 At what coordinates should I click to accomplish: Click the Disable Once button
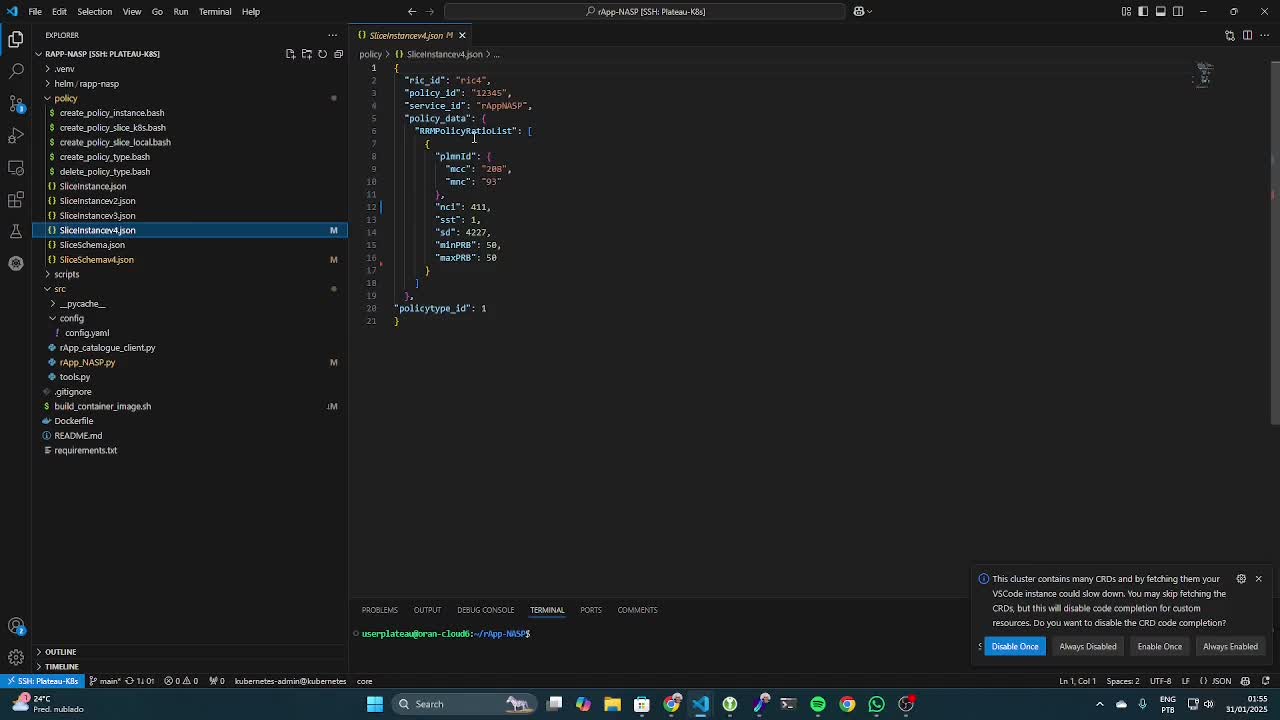[1015, 646]
